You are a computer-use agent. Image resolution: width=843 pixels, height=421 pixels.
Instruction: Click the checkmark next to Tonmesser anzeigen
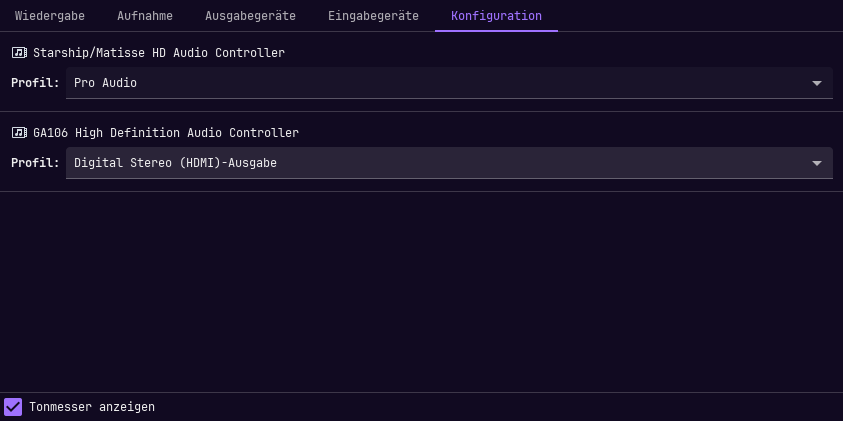click(13, 407)
